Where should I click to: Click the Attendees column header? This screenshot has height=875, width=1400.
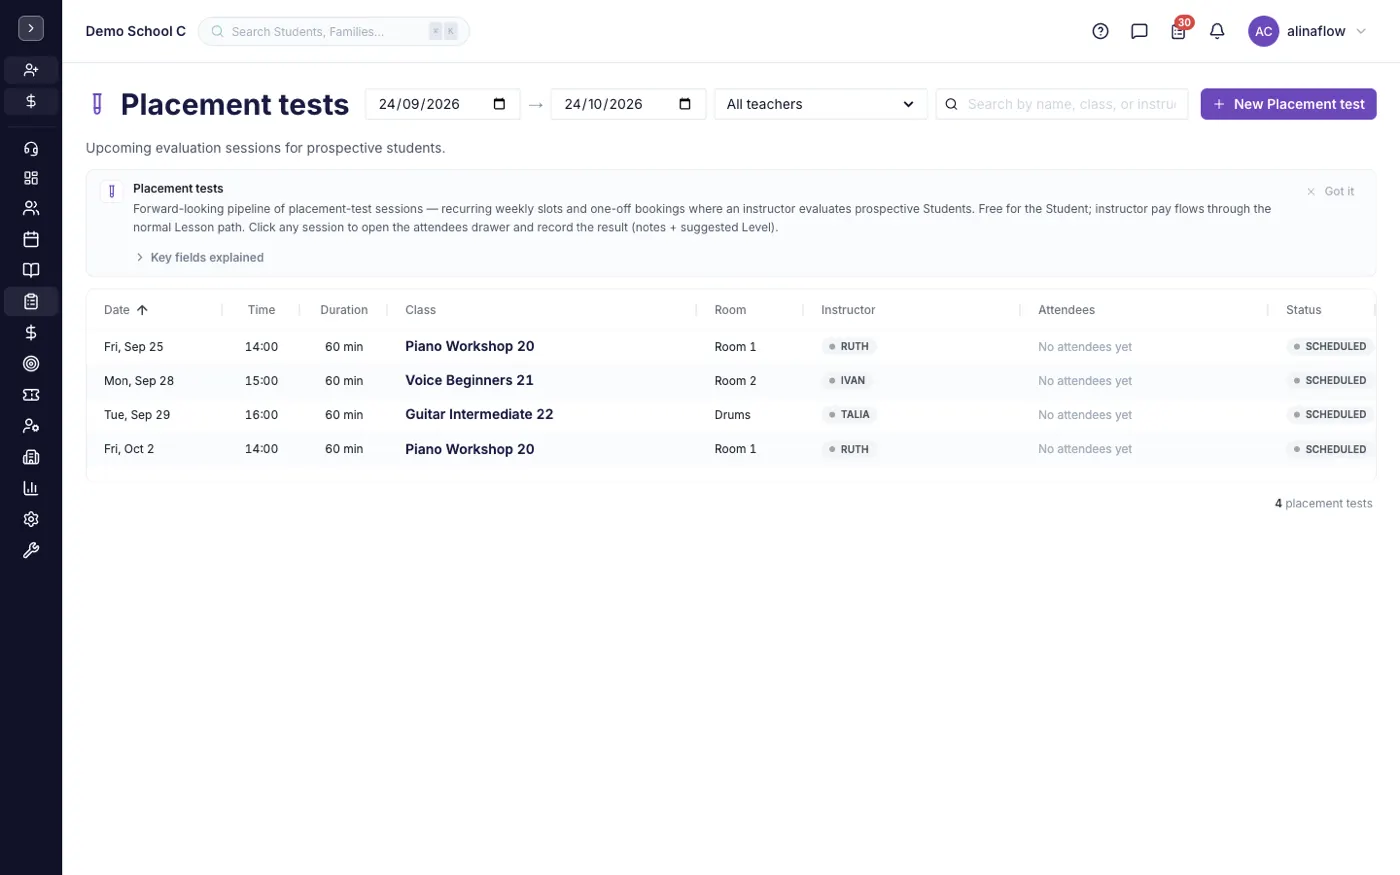pyautogui.click(x=1066, y=310)
